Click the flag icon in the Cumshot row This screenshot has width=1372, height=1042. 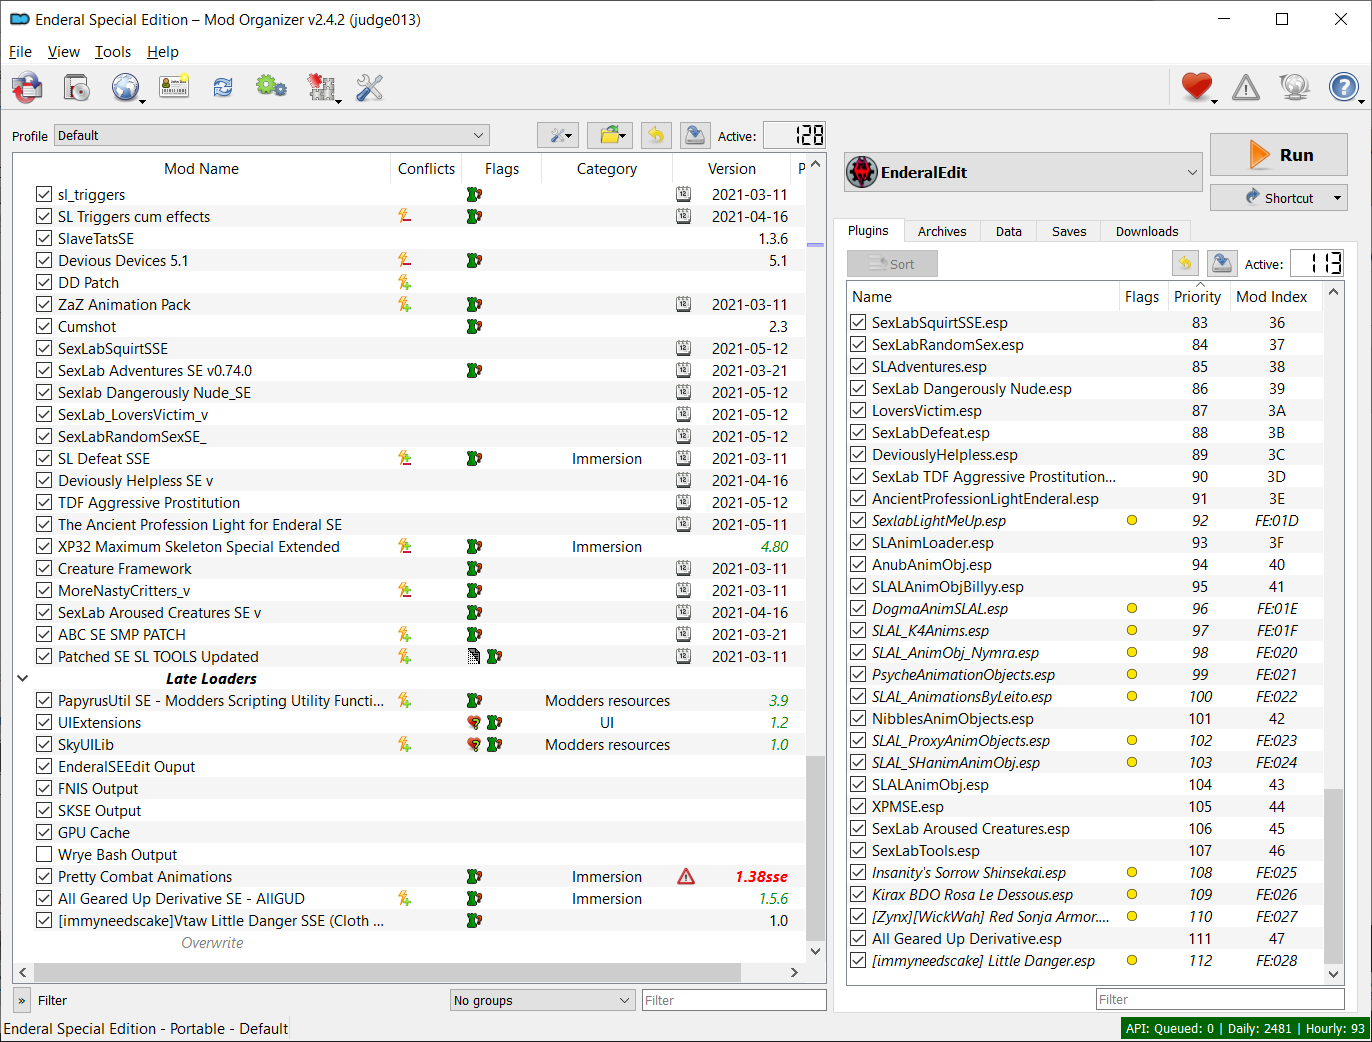point(474,327)
